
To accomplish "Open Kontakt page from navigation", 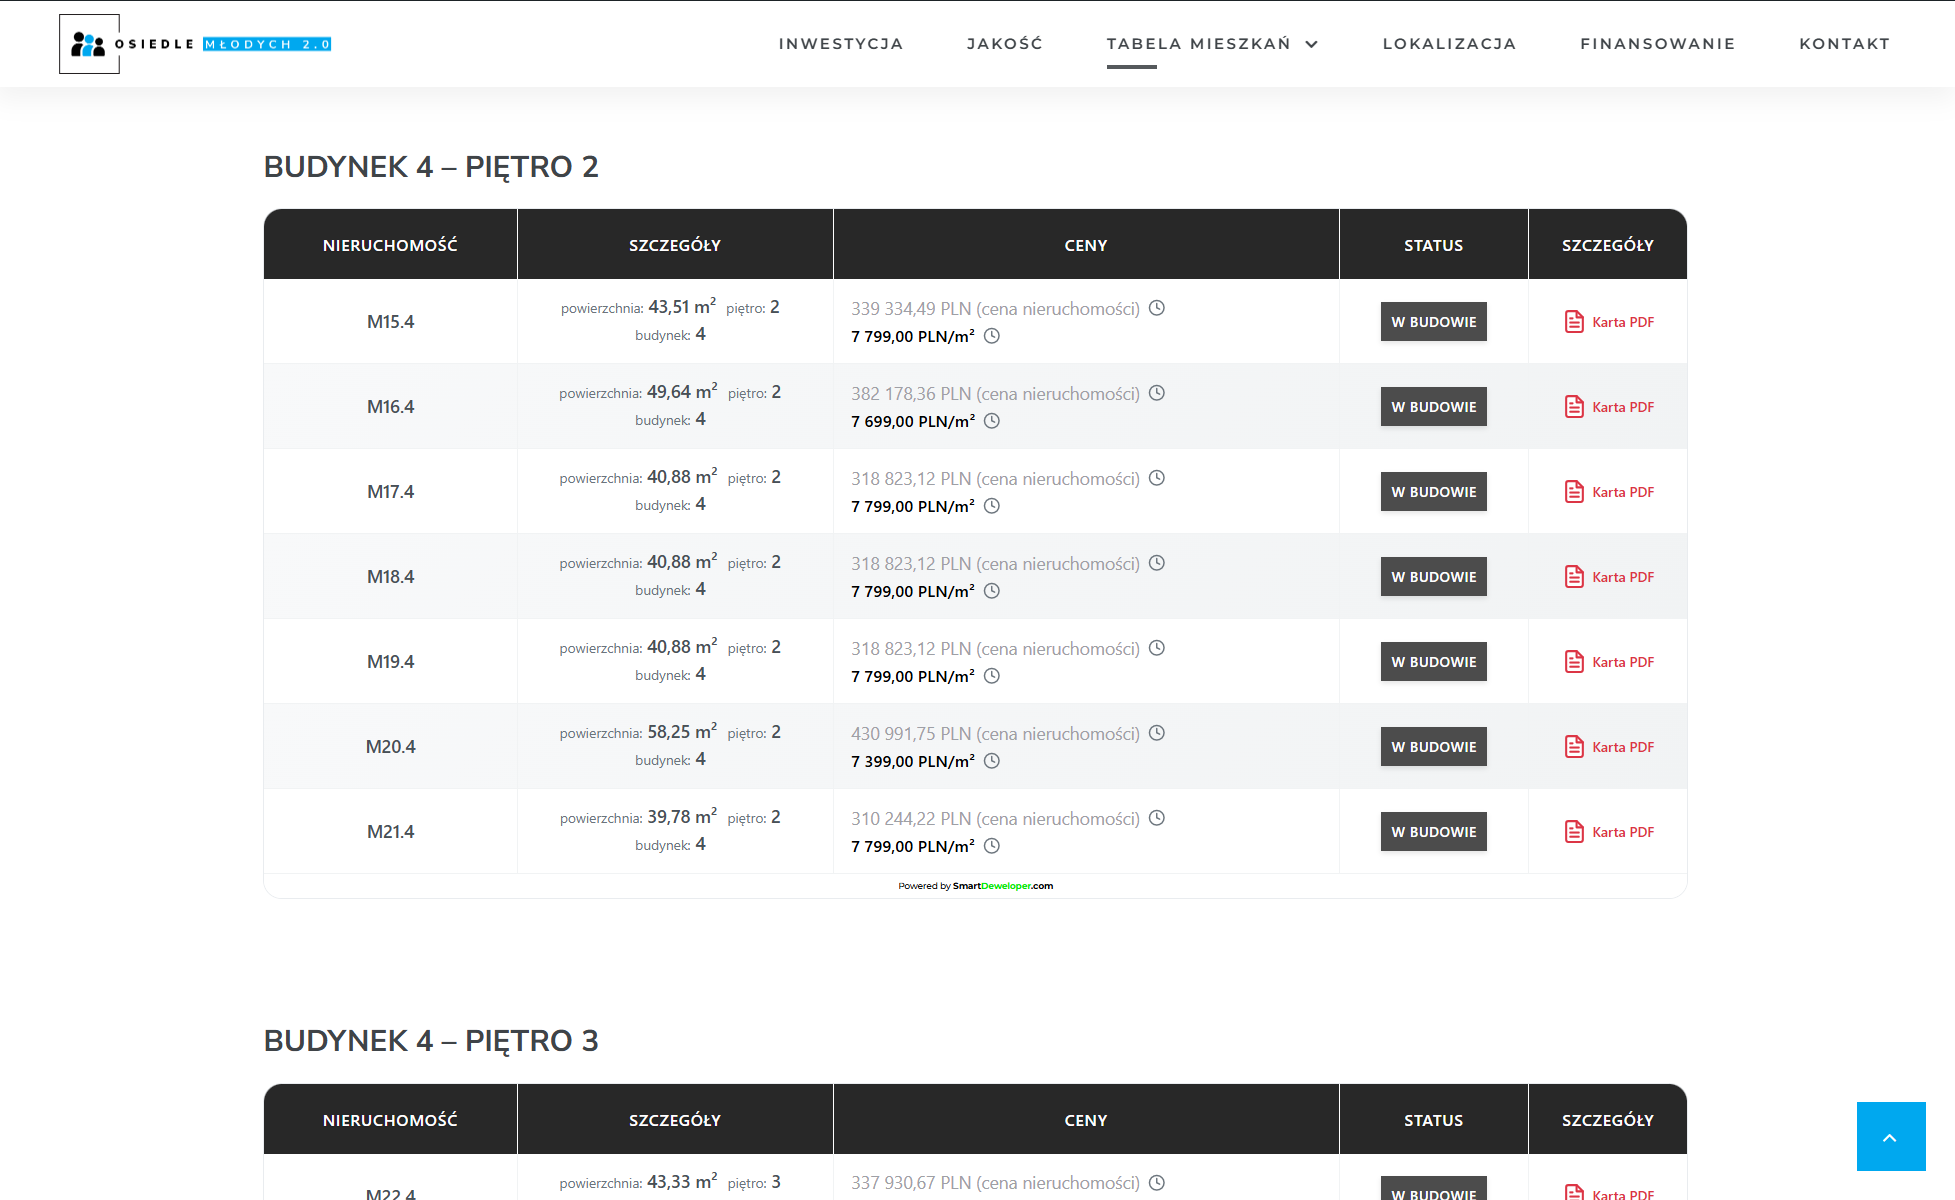I will 1844,44.
